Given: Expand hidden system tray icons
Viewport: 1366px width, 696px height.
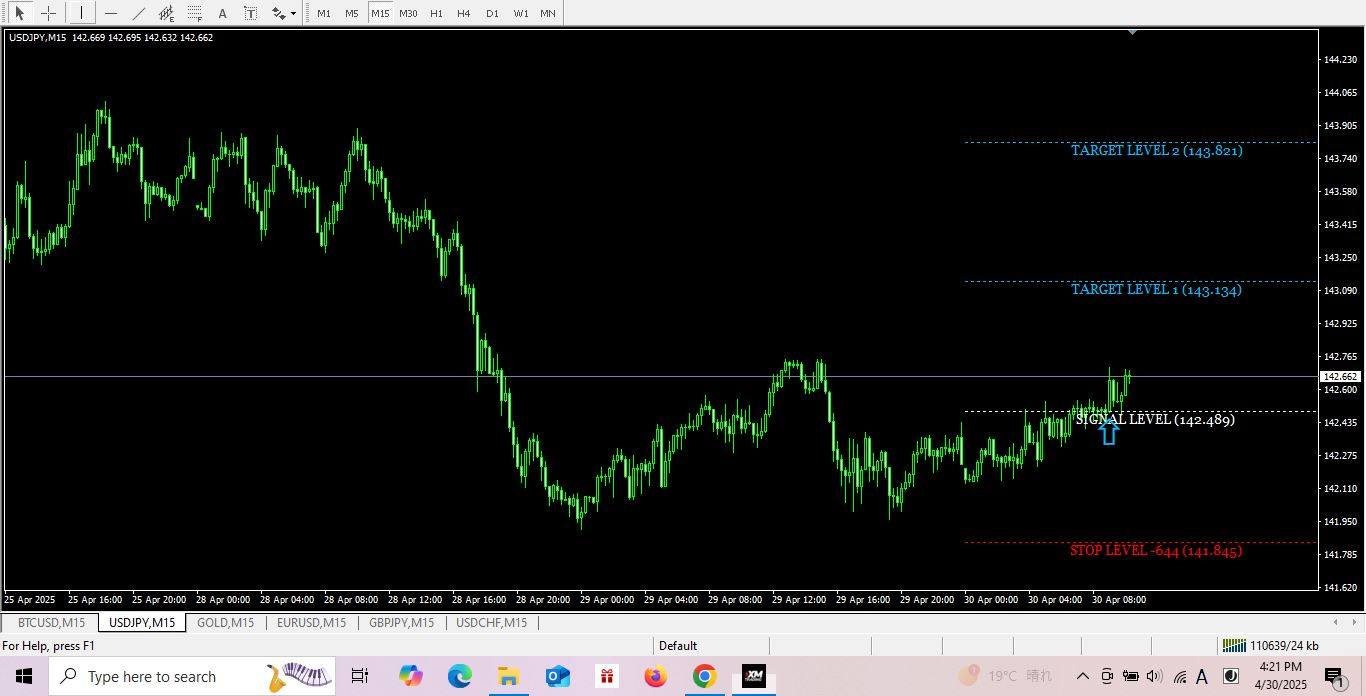Looking at the screenshot, I should 1083,677.
